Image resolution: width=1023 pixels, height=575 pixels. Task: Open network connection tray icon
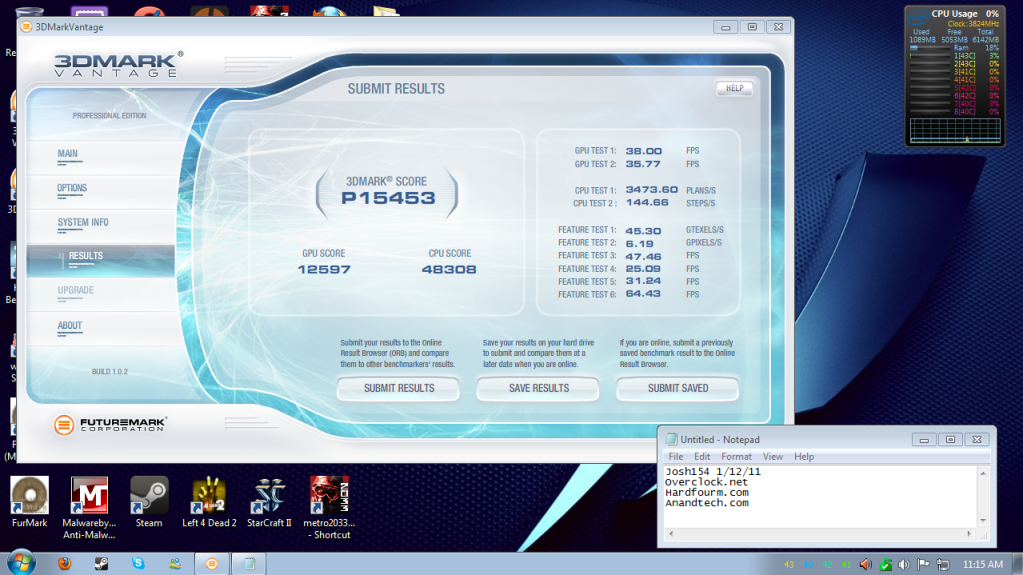(943, 564)
